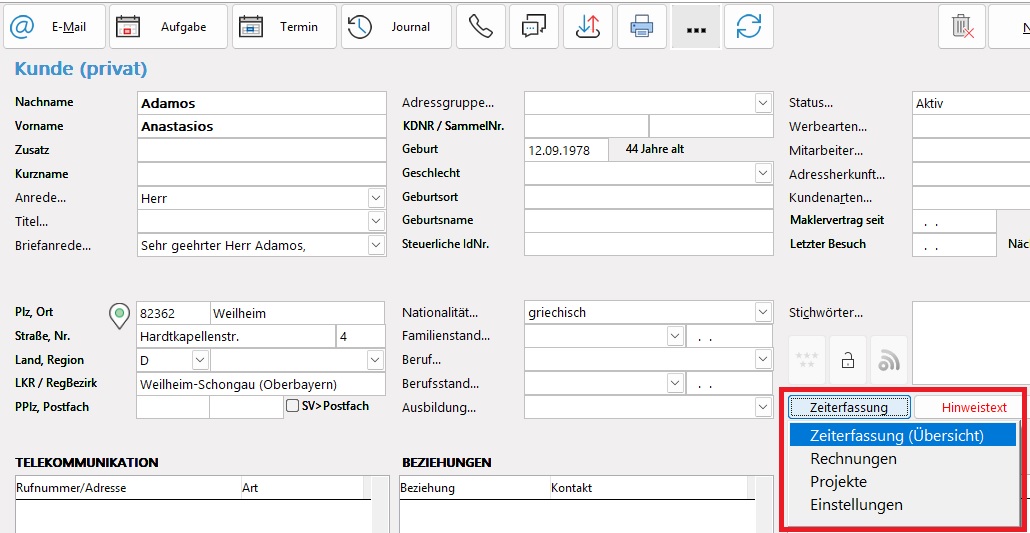Viewport: 1030px width, 533px height.
Task: Select Einstellungen menu entry
Action: click(x=856, y=505)
